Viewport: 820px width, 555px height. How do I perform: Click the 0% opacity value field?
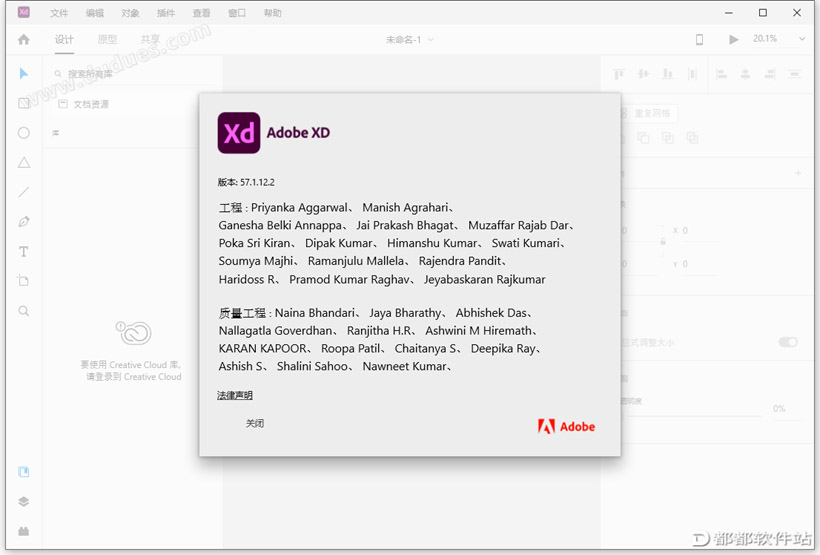(779, 409)
